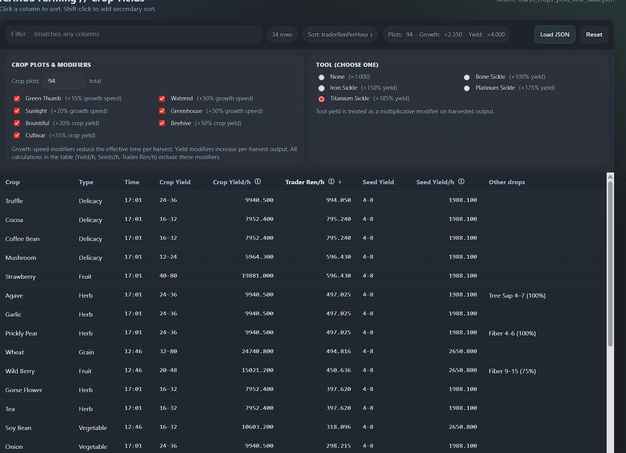Click the Grain type cell

[86, 352]
